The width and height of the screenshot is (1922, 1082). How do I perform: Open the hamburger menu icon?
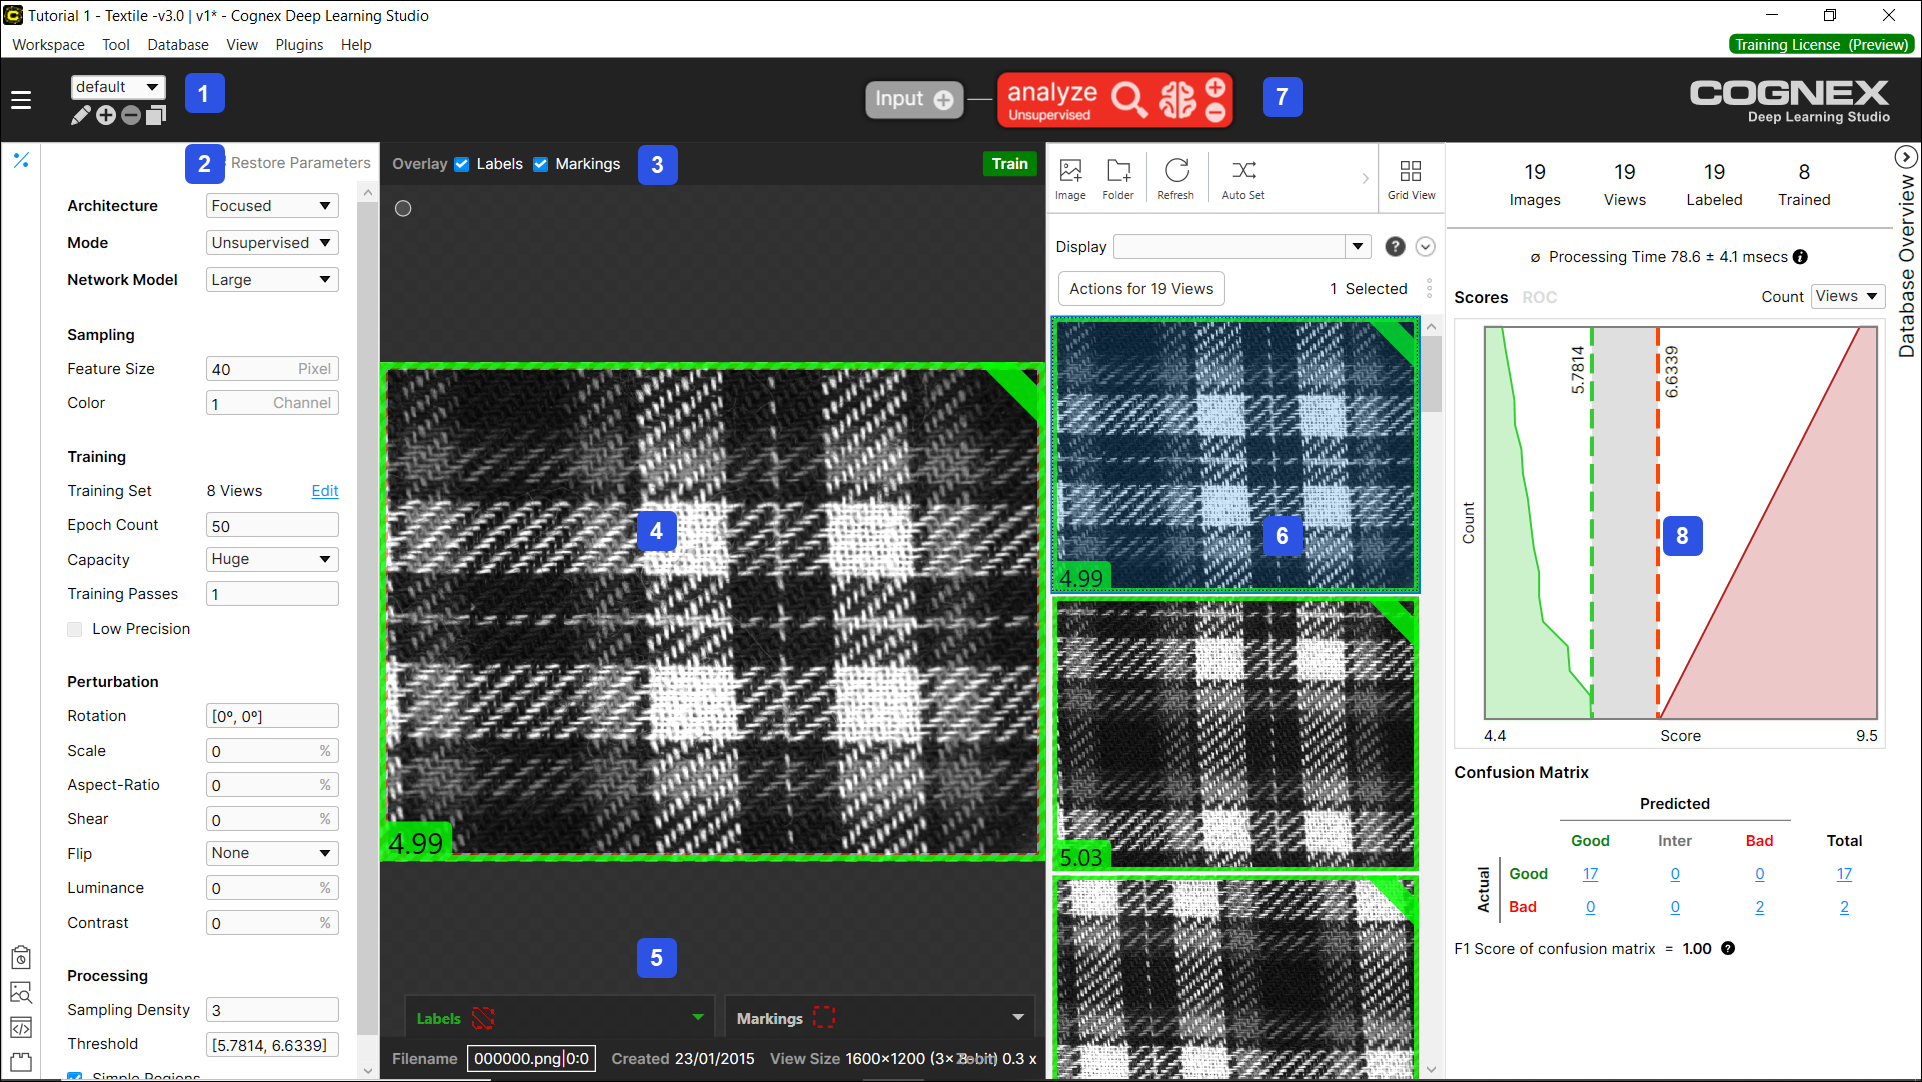[x=21, y=100]
